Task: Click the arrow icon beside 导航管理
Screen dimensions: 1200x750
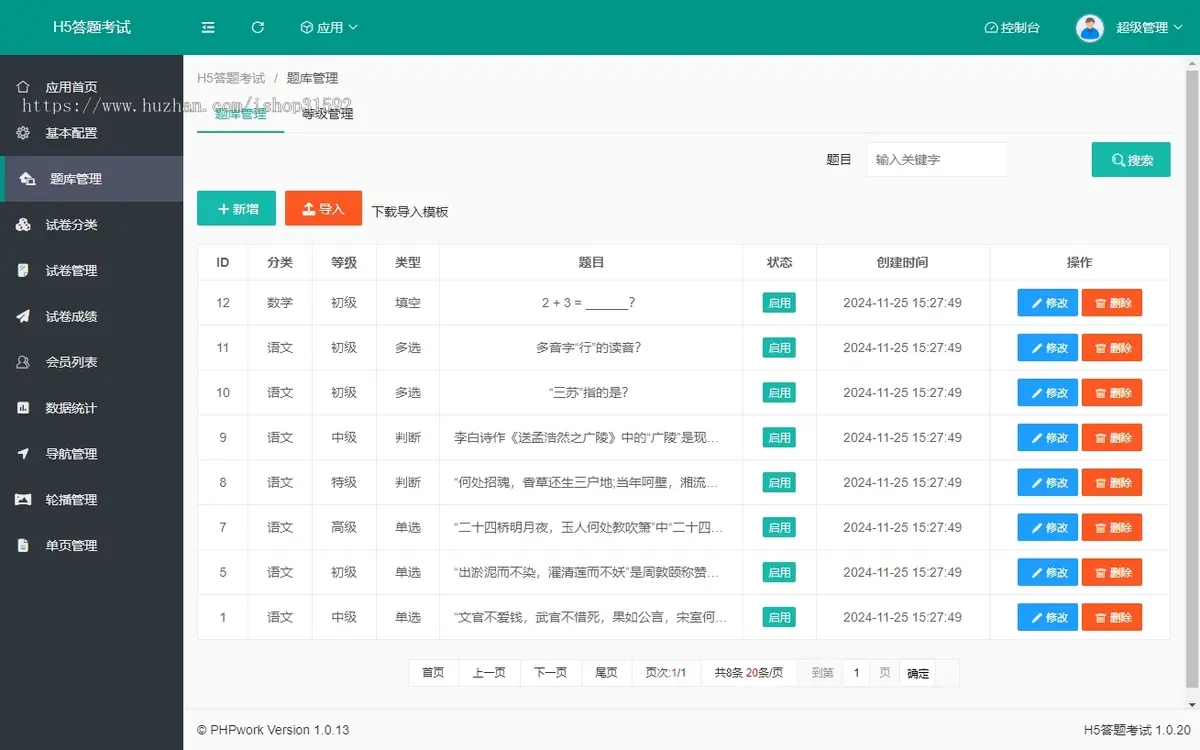Action: point(23,454)
